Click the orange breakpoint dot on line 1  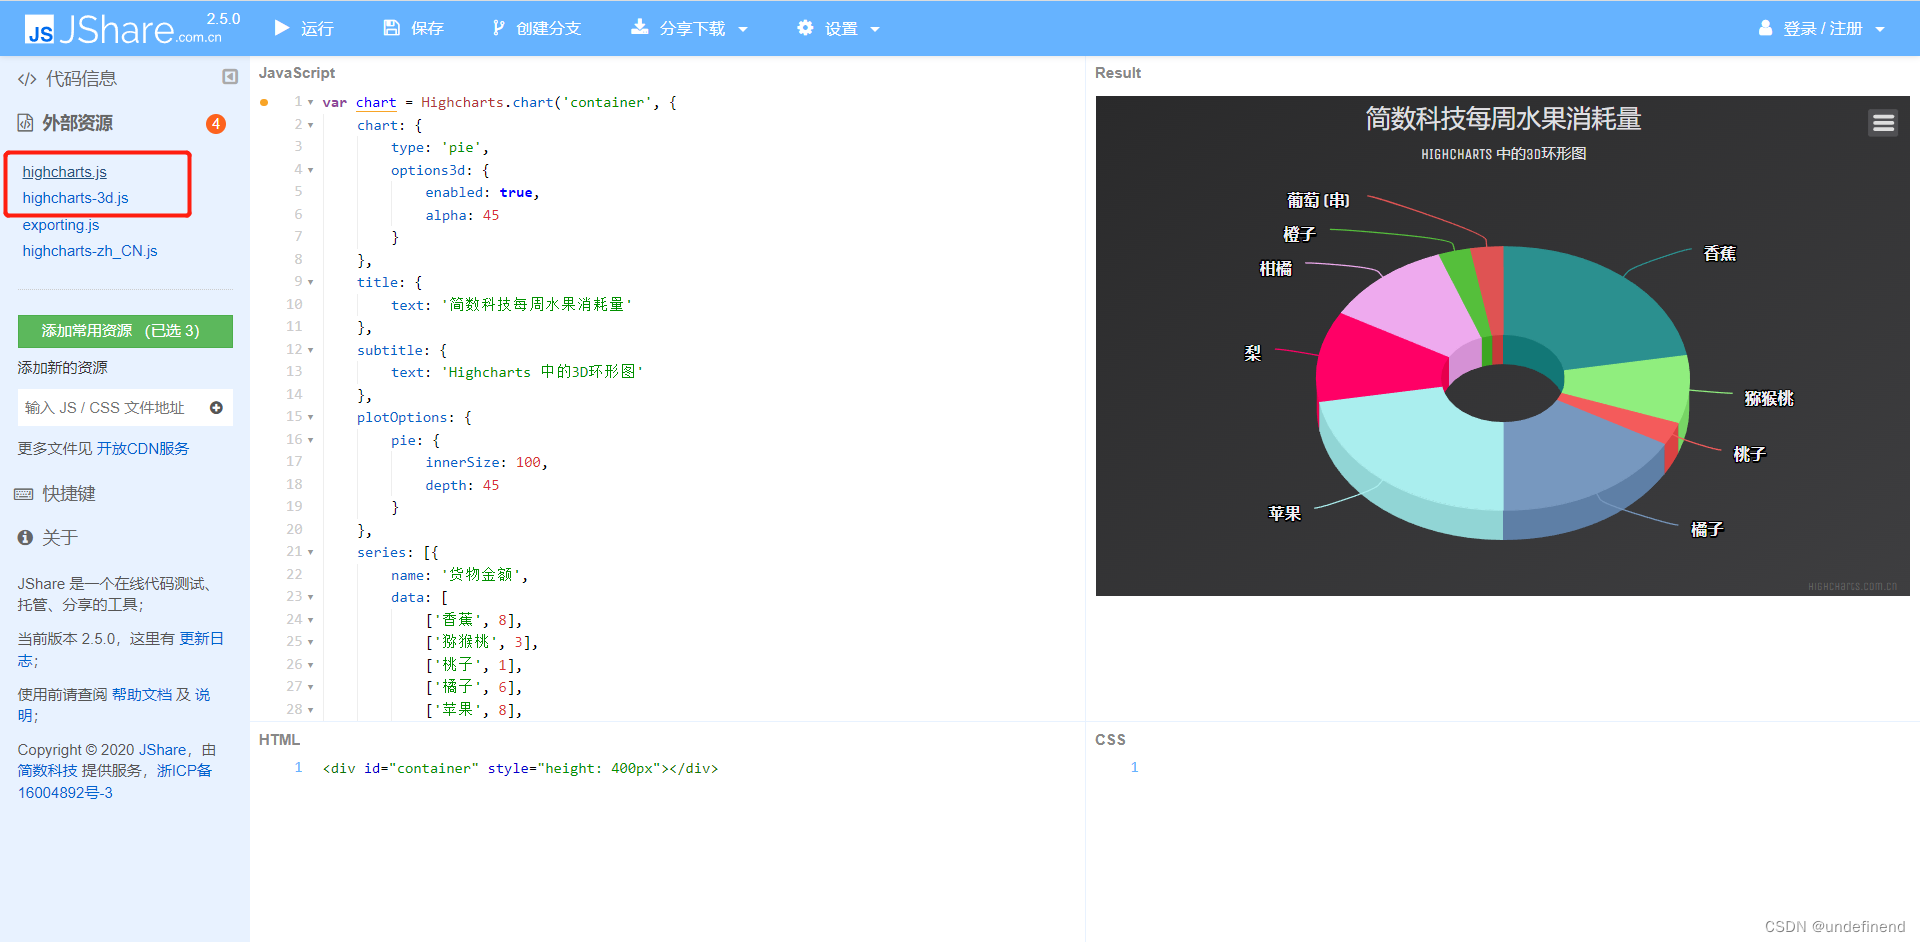click(x=264, y=102)
